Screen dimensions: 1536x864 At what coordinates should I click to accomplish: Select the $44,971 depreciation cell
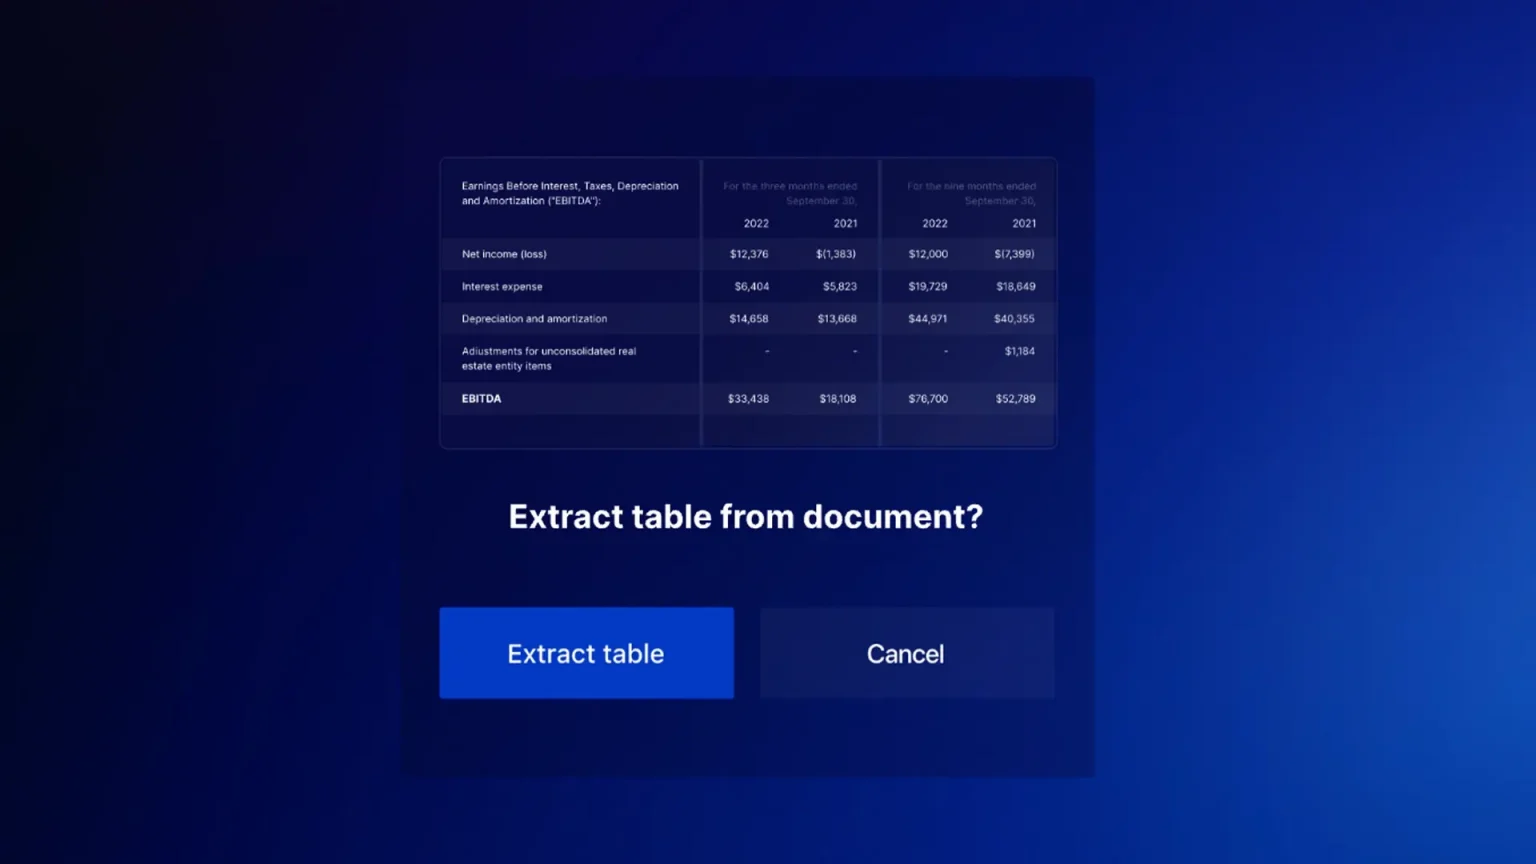tap(928, 319)
